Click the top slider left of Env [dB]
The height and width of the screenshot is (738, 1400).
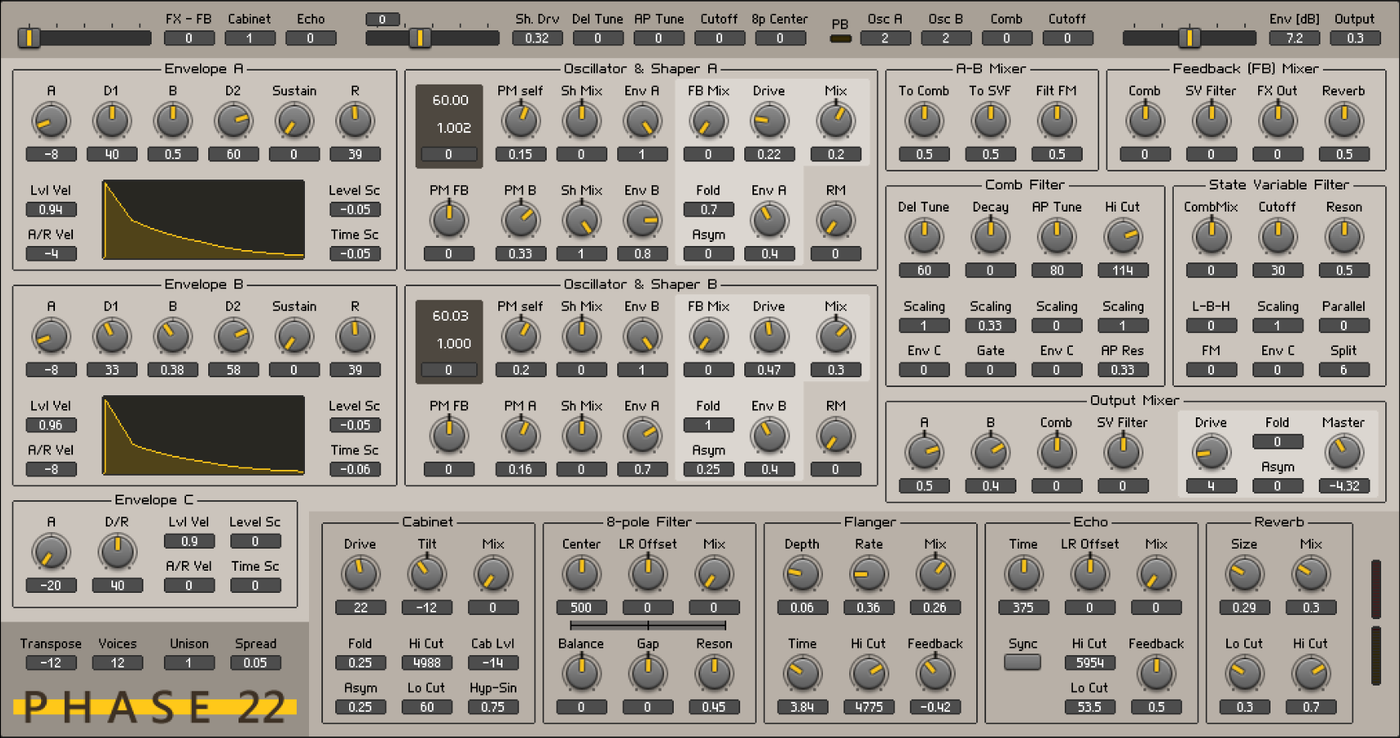pos(1190,38)
